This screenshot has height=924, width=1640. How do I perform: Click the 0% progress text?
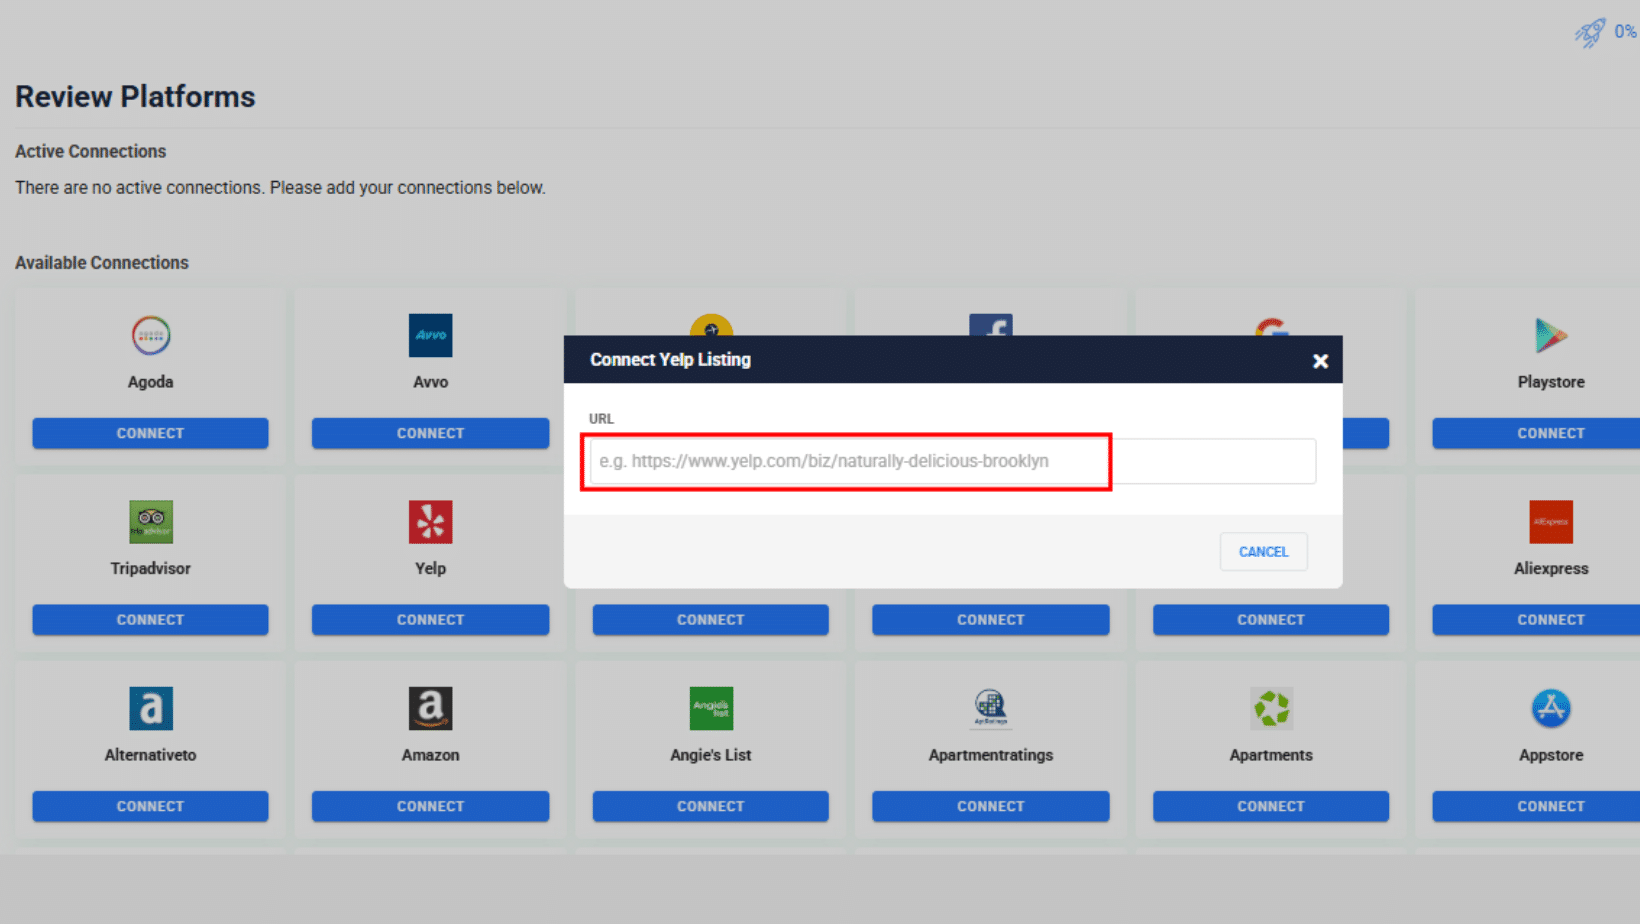[x=1625, y=32]
